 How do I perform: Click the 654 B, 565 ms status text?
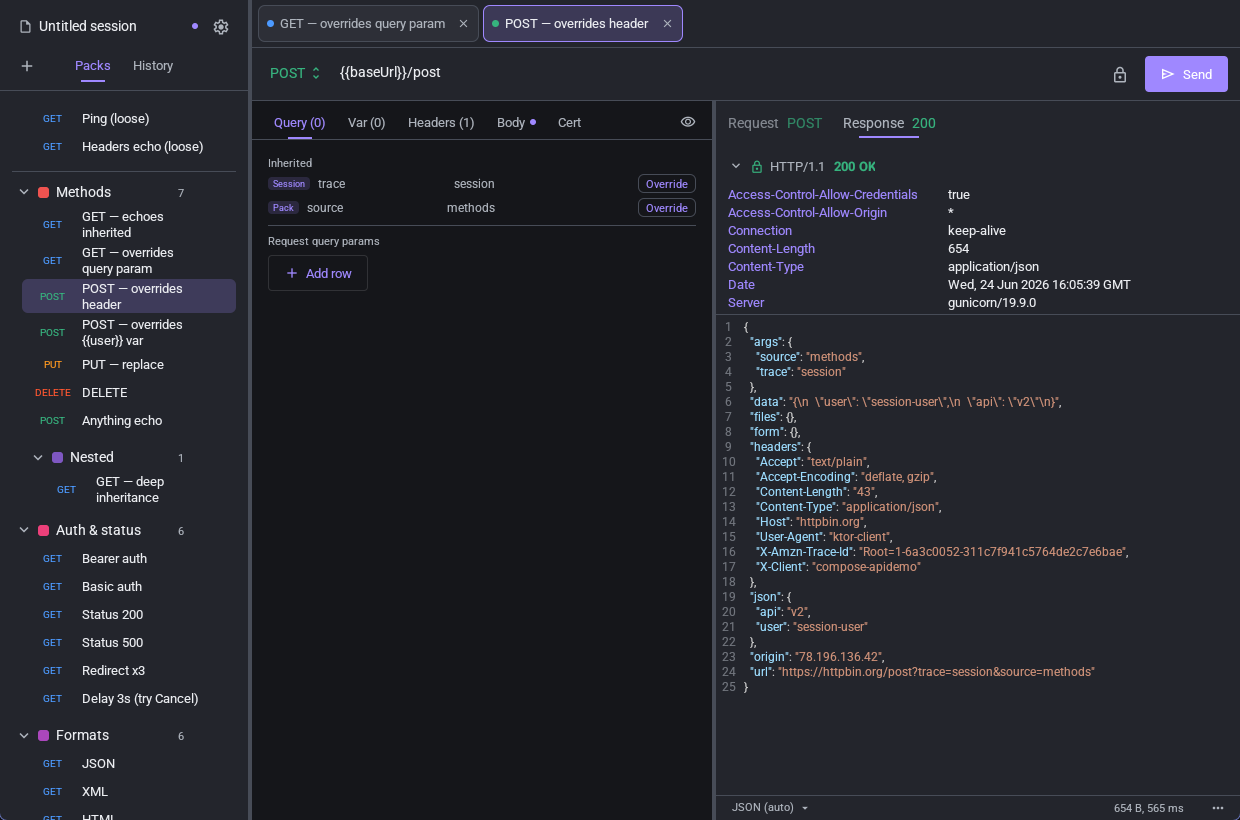tap(1148, 808)
